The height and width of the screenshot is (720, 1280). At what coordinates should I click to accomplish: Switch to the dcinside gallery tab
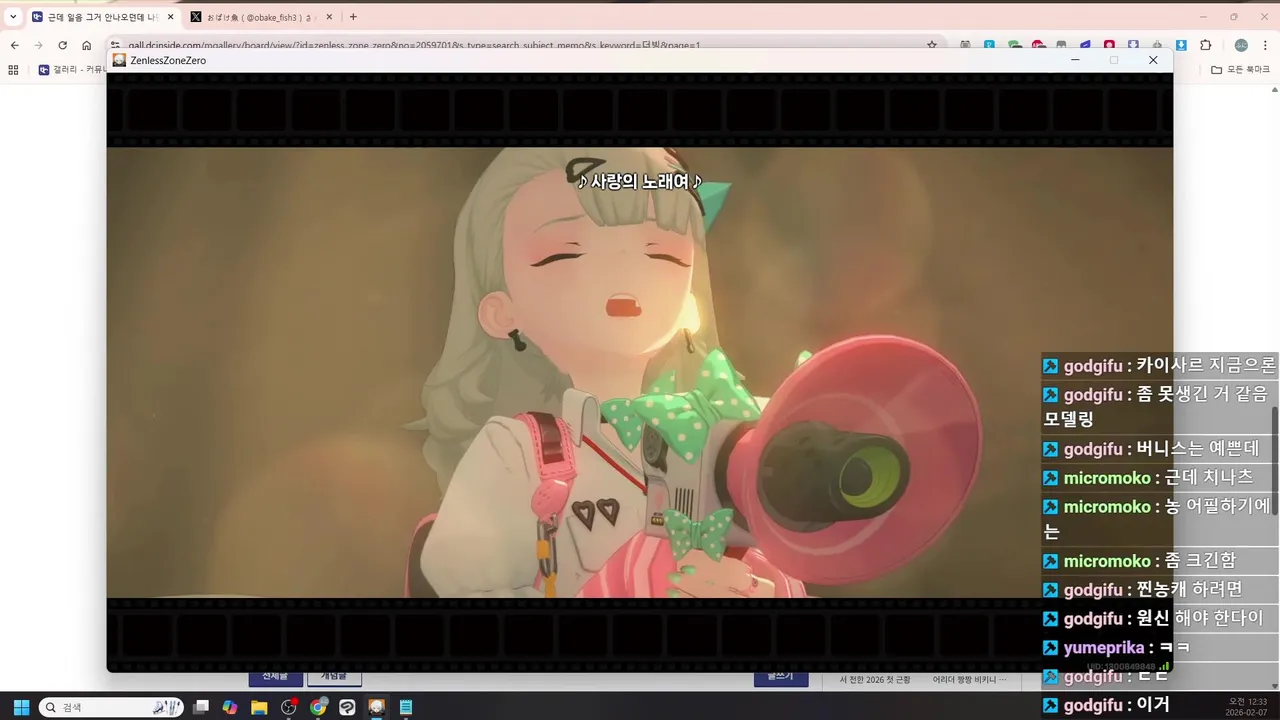102,17
